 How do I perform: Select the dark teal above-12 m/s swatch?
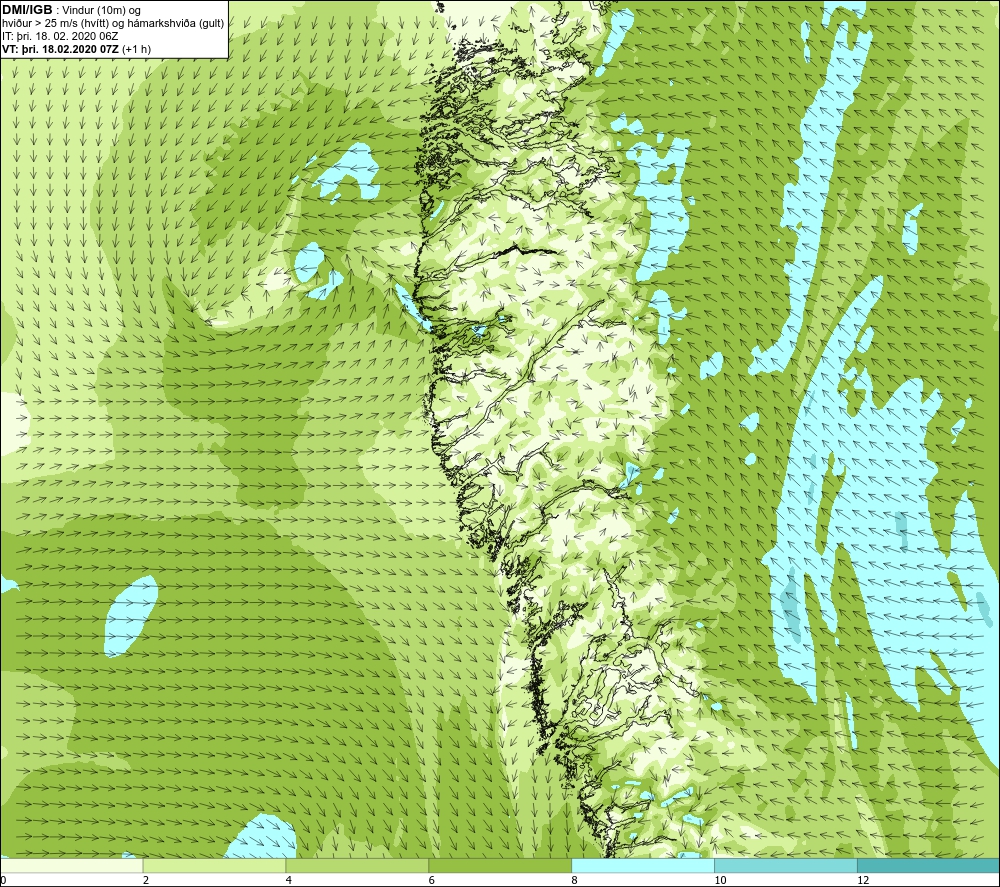tap(929, 865)
